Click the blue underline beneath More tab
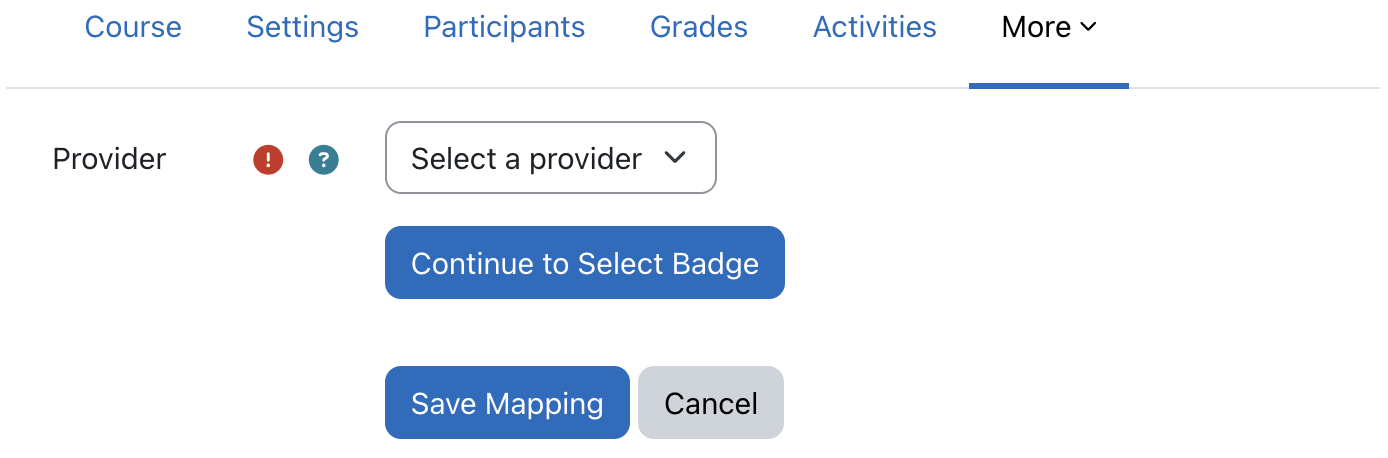Viewport: 1388px width, 458px height. tap(1048, 86)
